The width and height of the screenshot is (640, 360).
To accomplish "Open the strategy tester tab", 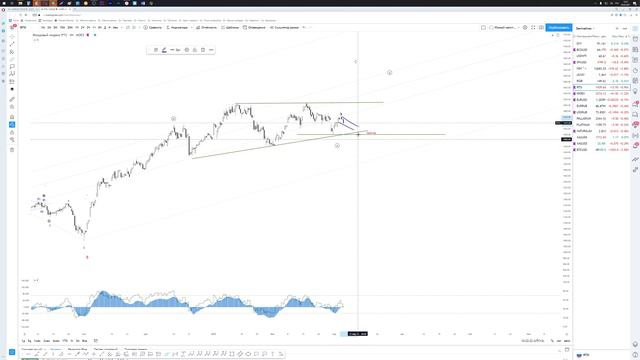I will [105, 349].
